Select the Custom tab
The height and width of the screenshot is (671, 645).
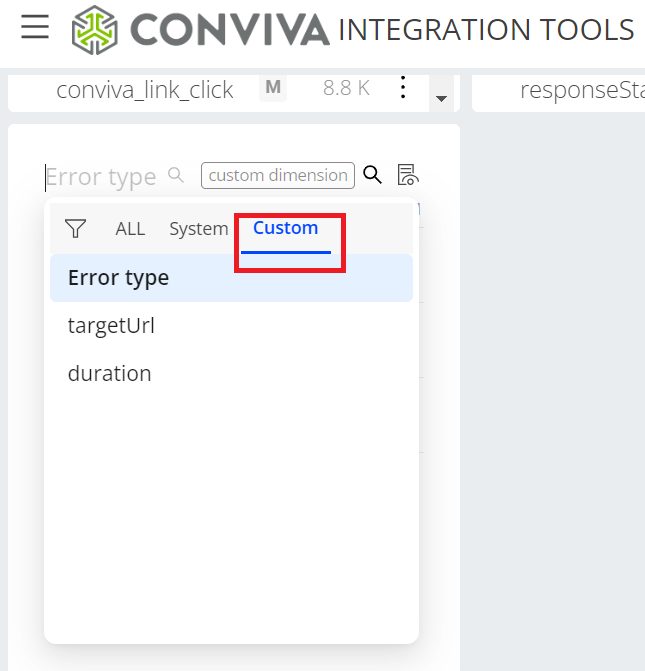click(x=285, y=228)
